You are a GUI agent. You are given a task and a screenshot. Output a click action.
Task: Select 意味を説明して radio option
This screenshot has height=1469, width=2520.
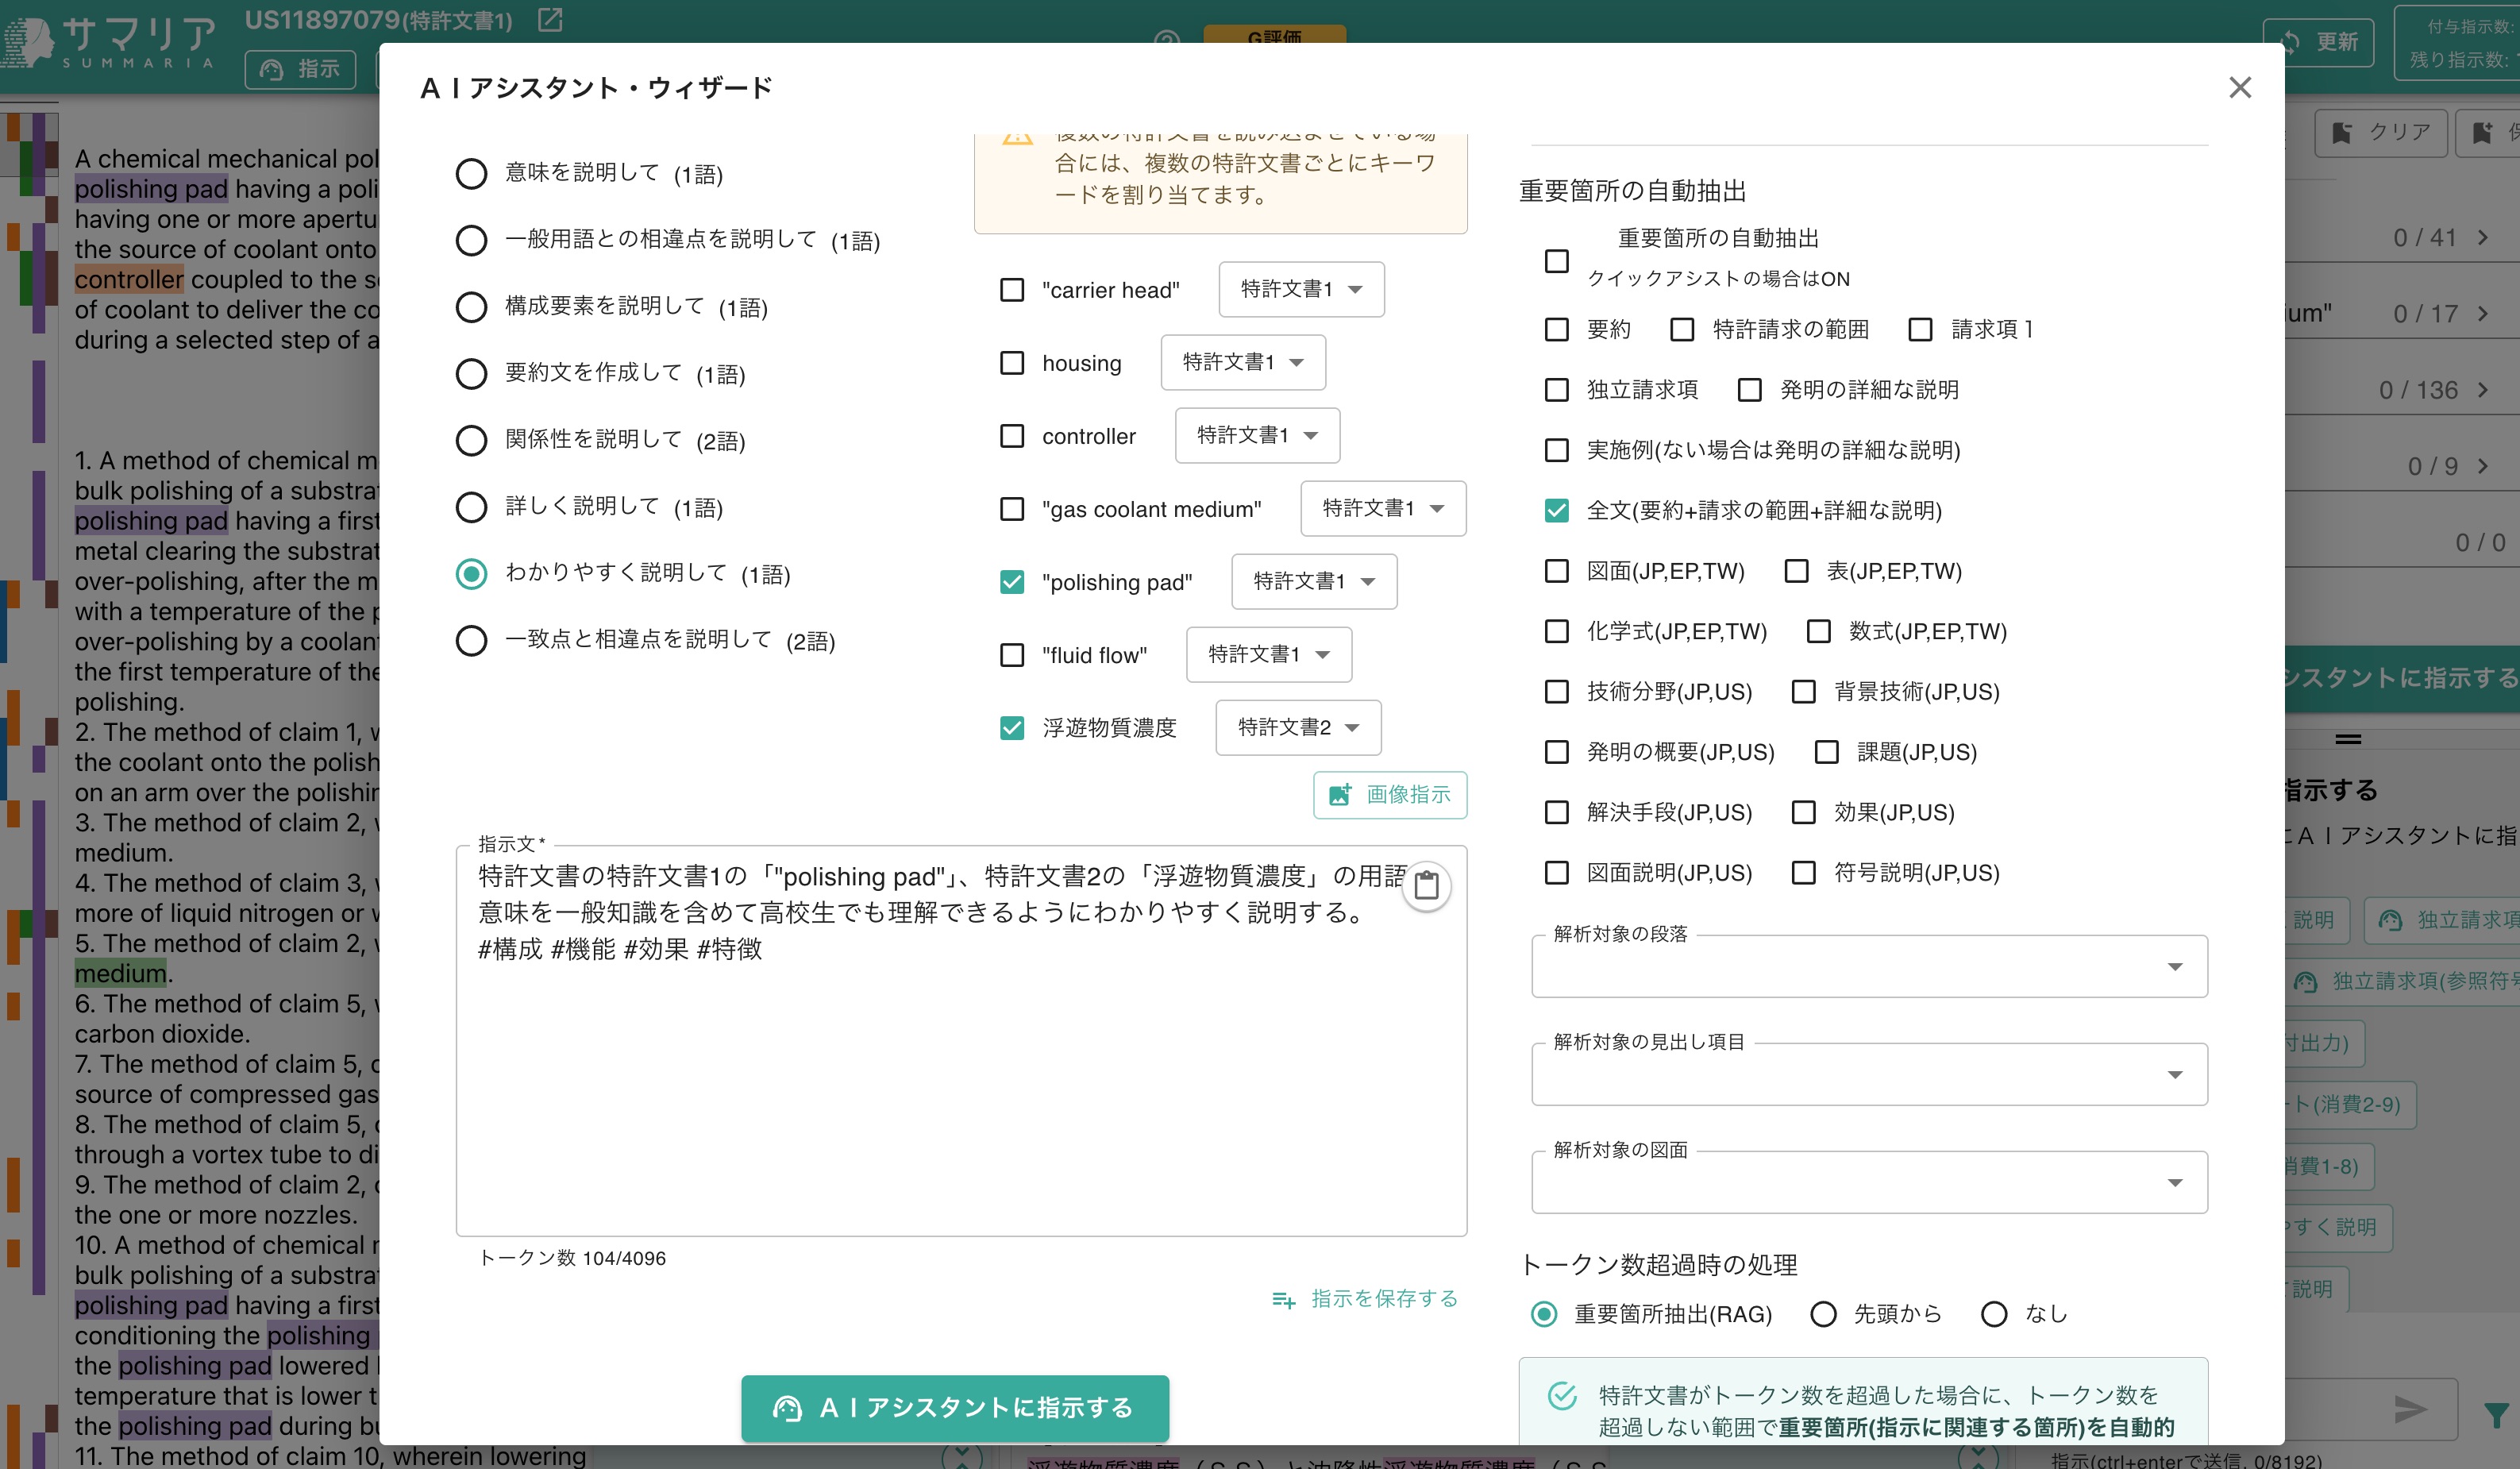pyautogui.click(x=471, y=174)
